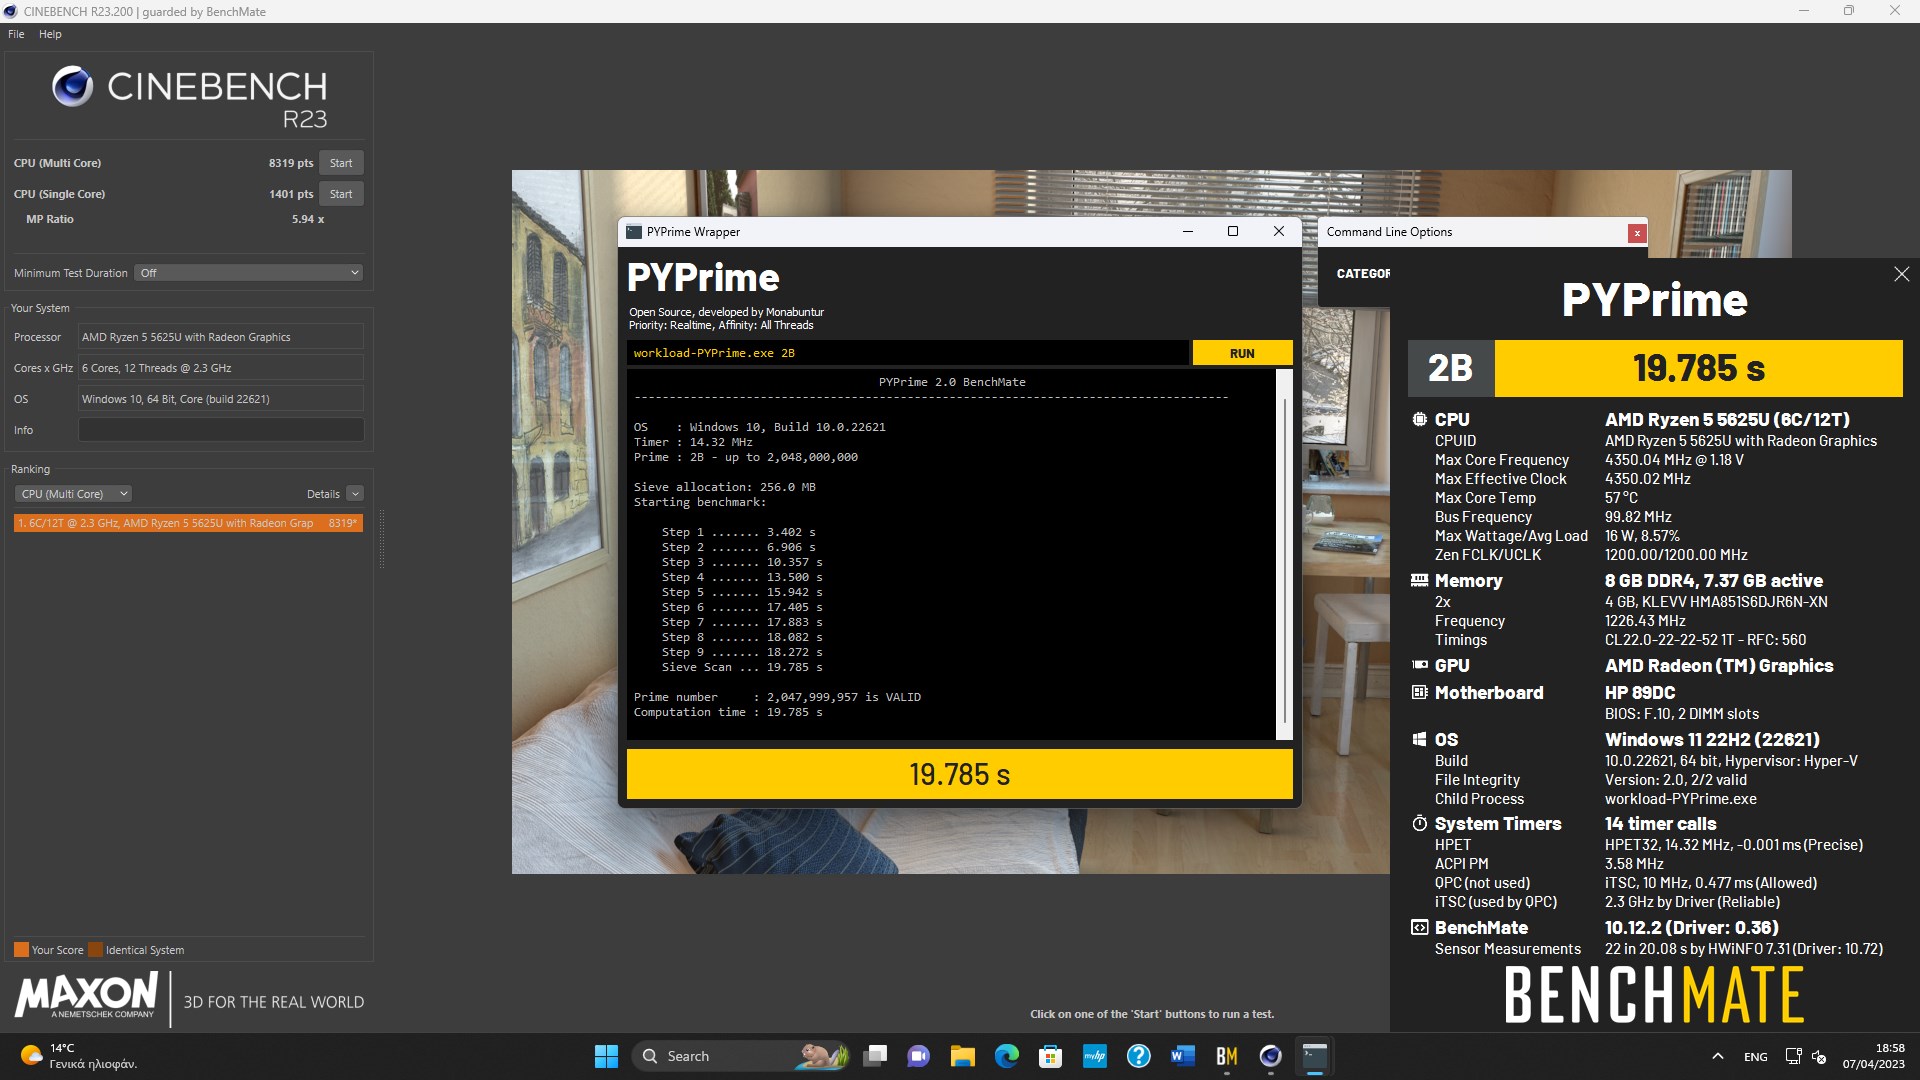Click the ENG language indicator
This screenshot has width=1920, height=1080.
(1756, 1057)
